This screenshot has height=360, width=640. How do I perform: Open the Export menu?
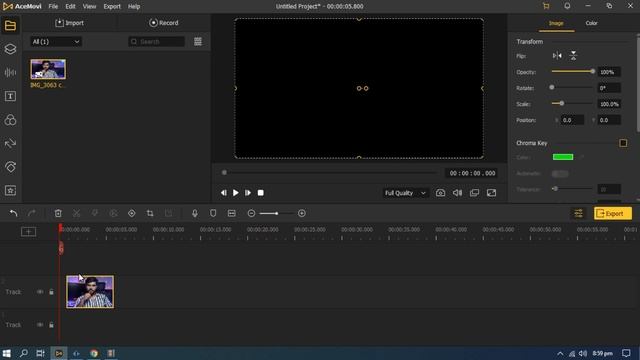112,7
